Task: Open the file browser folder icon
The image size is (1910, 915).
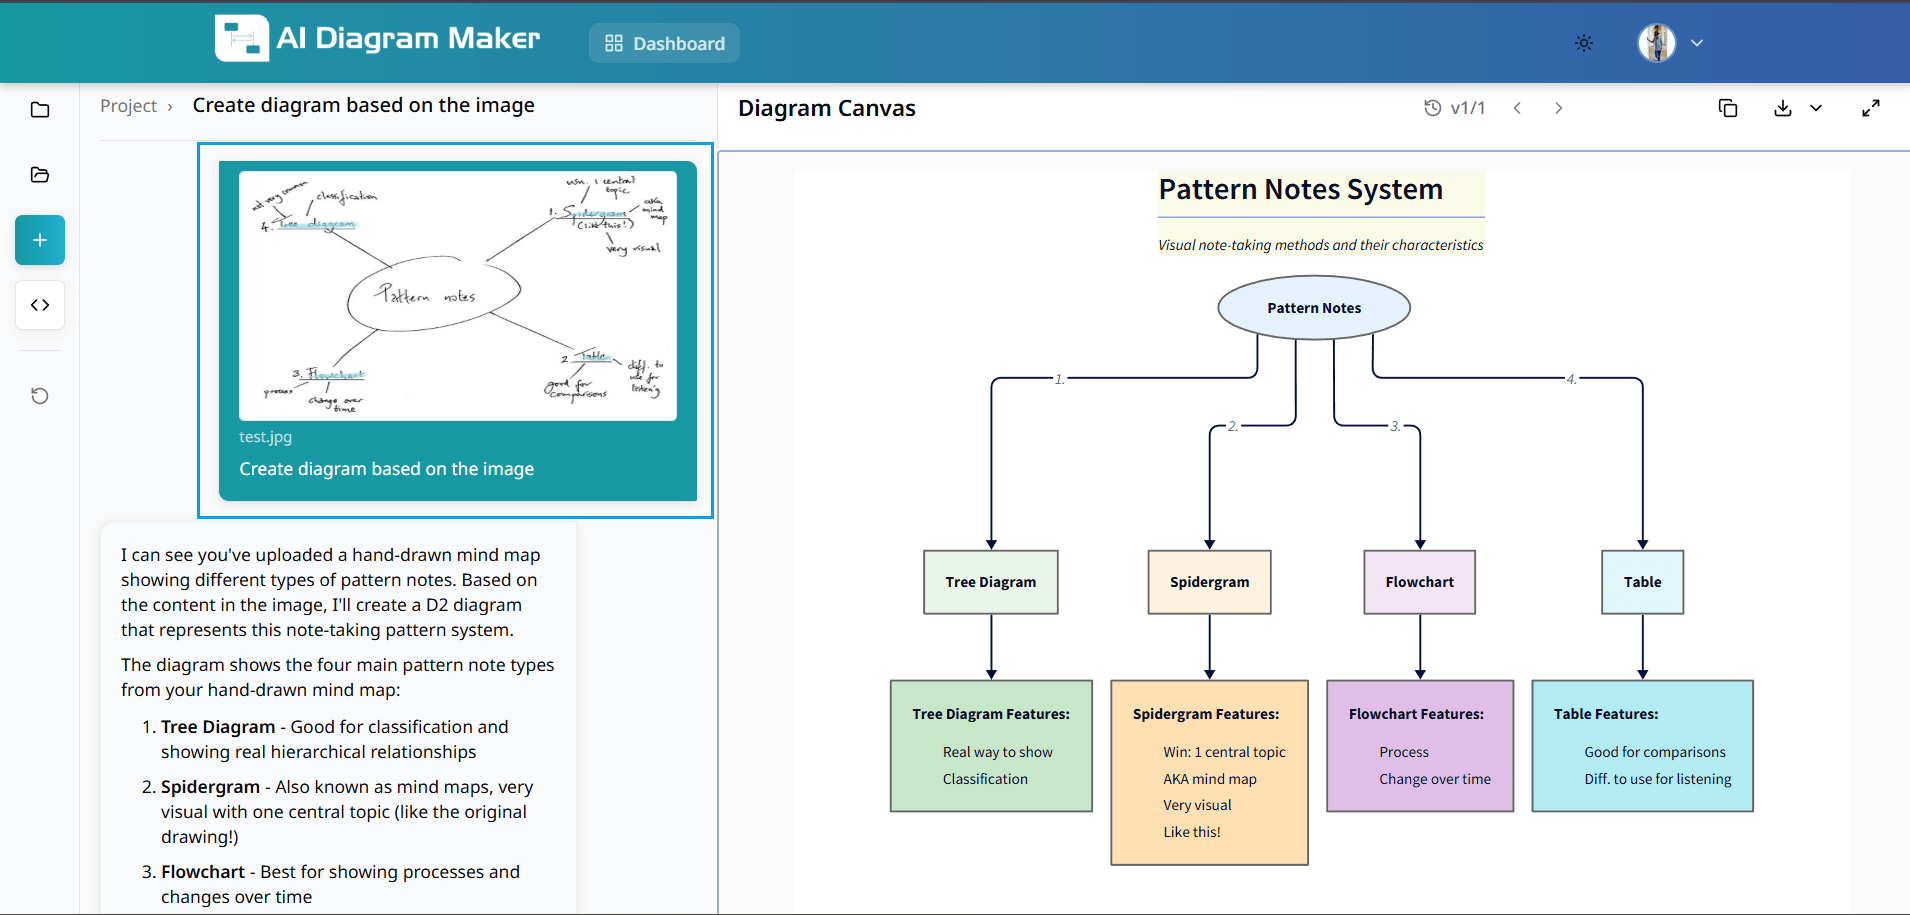Action: [39, 174]
